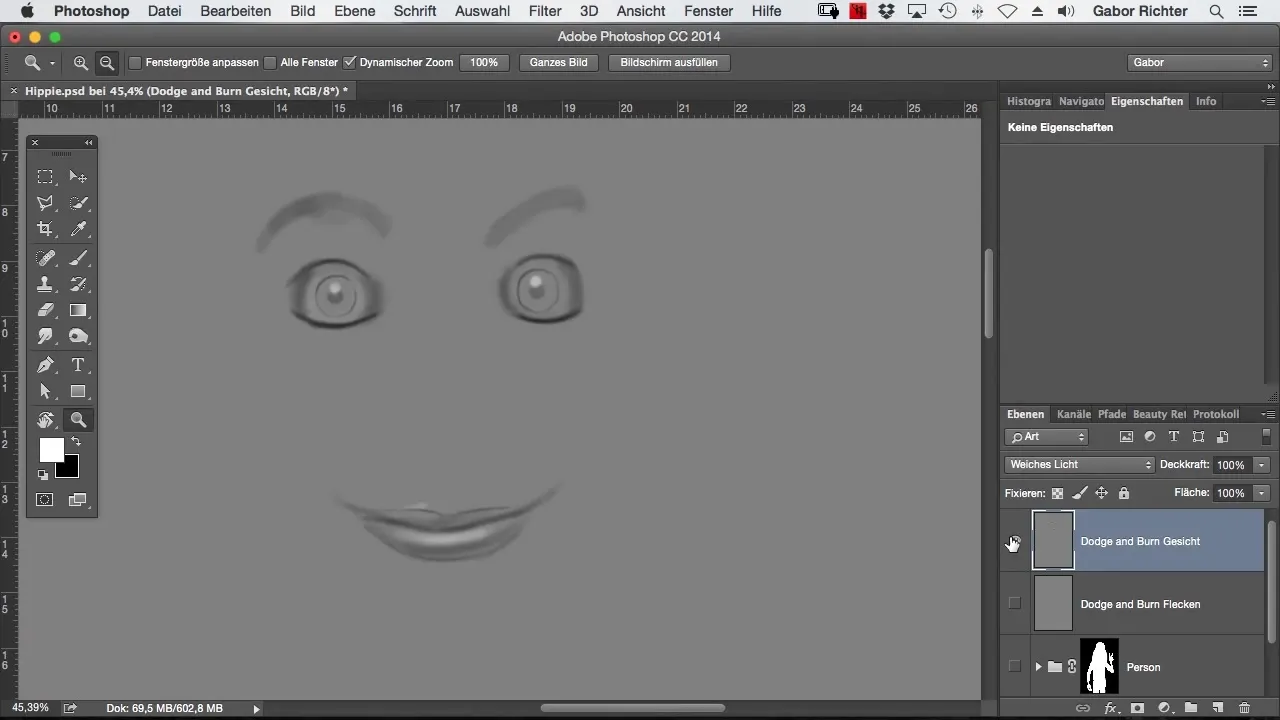This screenshot has width=1280, height=720.
Task: Switch to the Info tab
Action: click(1206, 101)
